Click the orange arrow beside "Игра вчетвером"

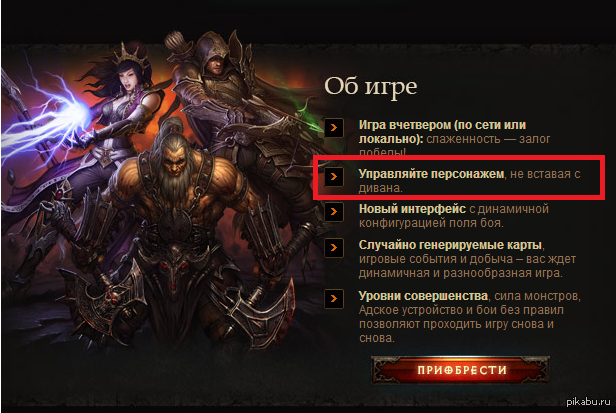tap(334, 128)
